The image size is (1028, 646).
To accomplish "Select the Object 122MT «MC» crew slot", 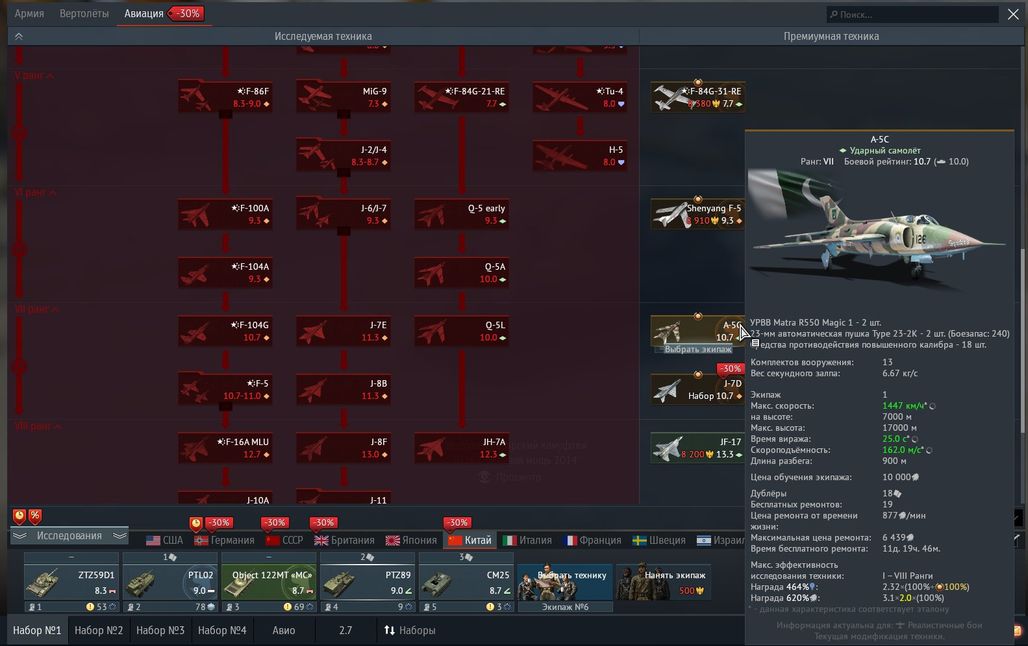I will point(269,582).
